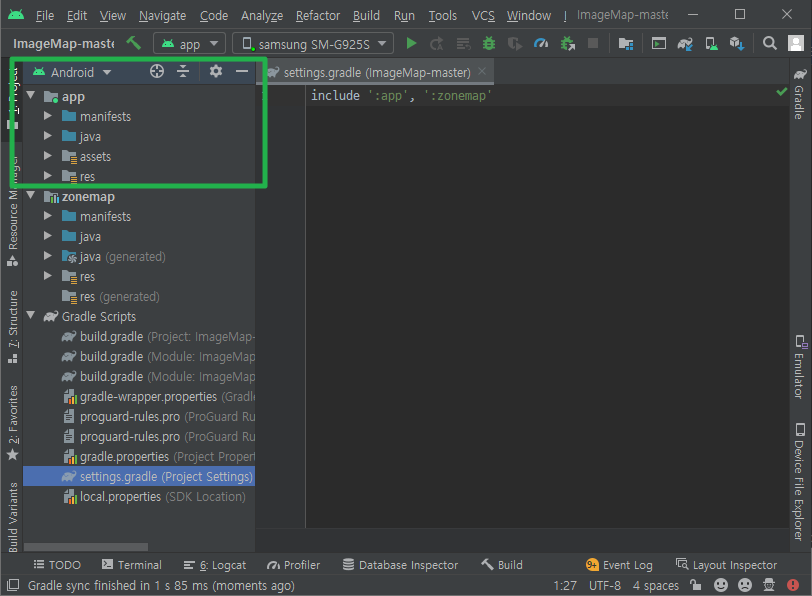The image size is (812, 596).
Task: Open the Layout Inspector tool window
Action: (727, 565)
